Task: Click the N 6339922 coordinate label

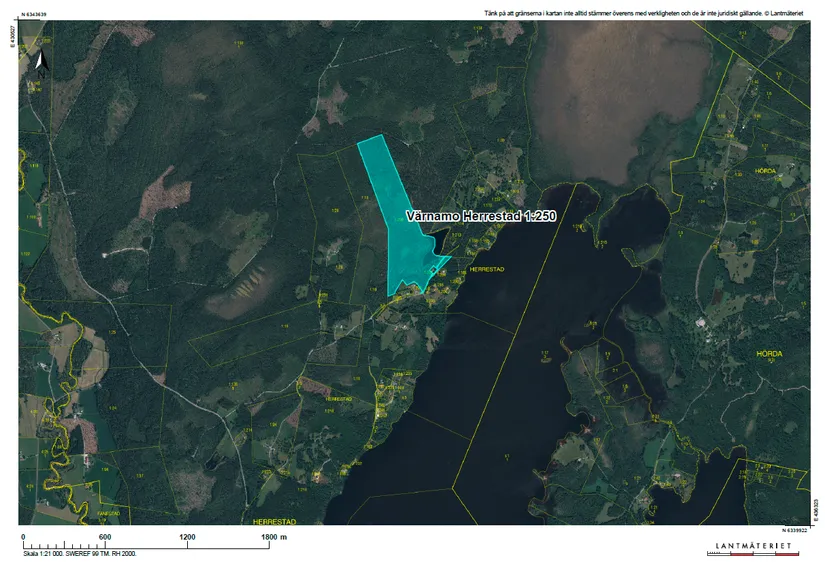Action: click(x=788, y=530)
